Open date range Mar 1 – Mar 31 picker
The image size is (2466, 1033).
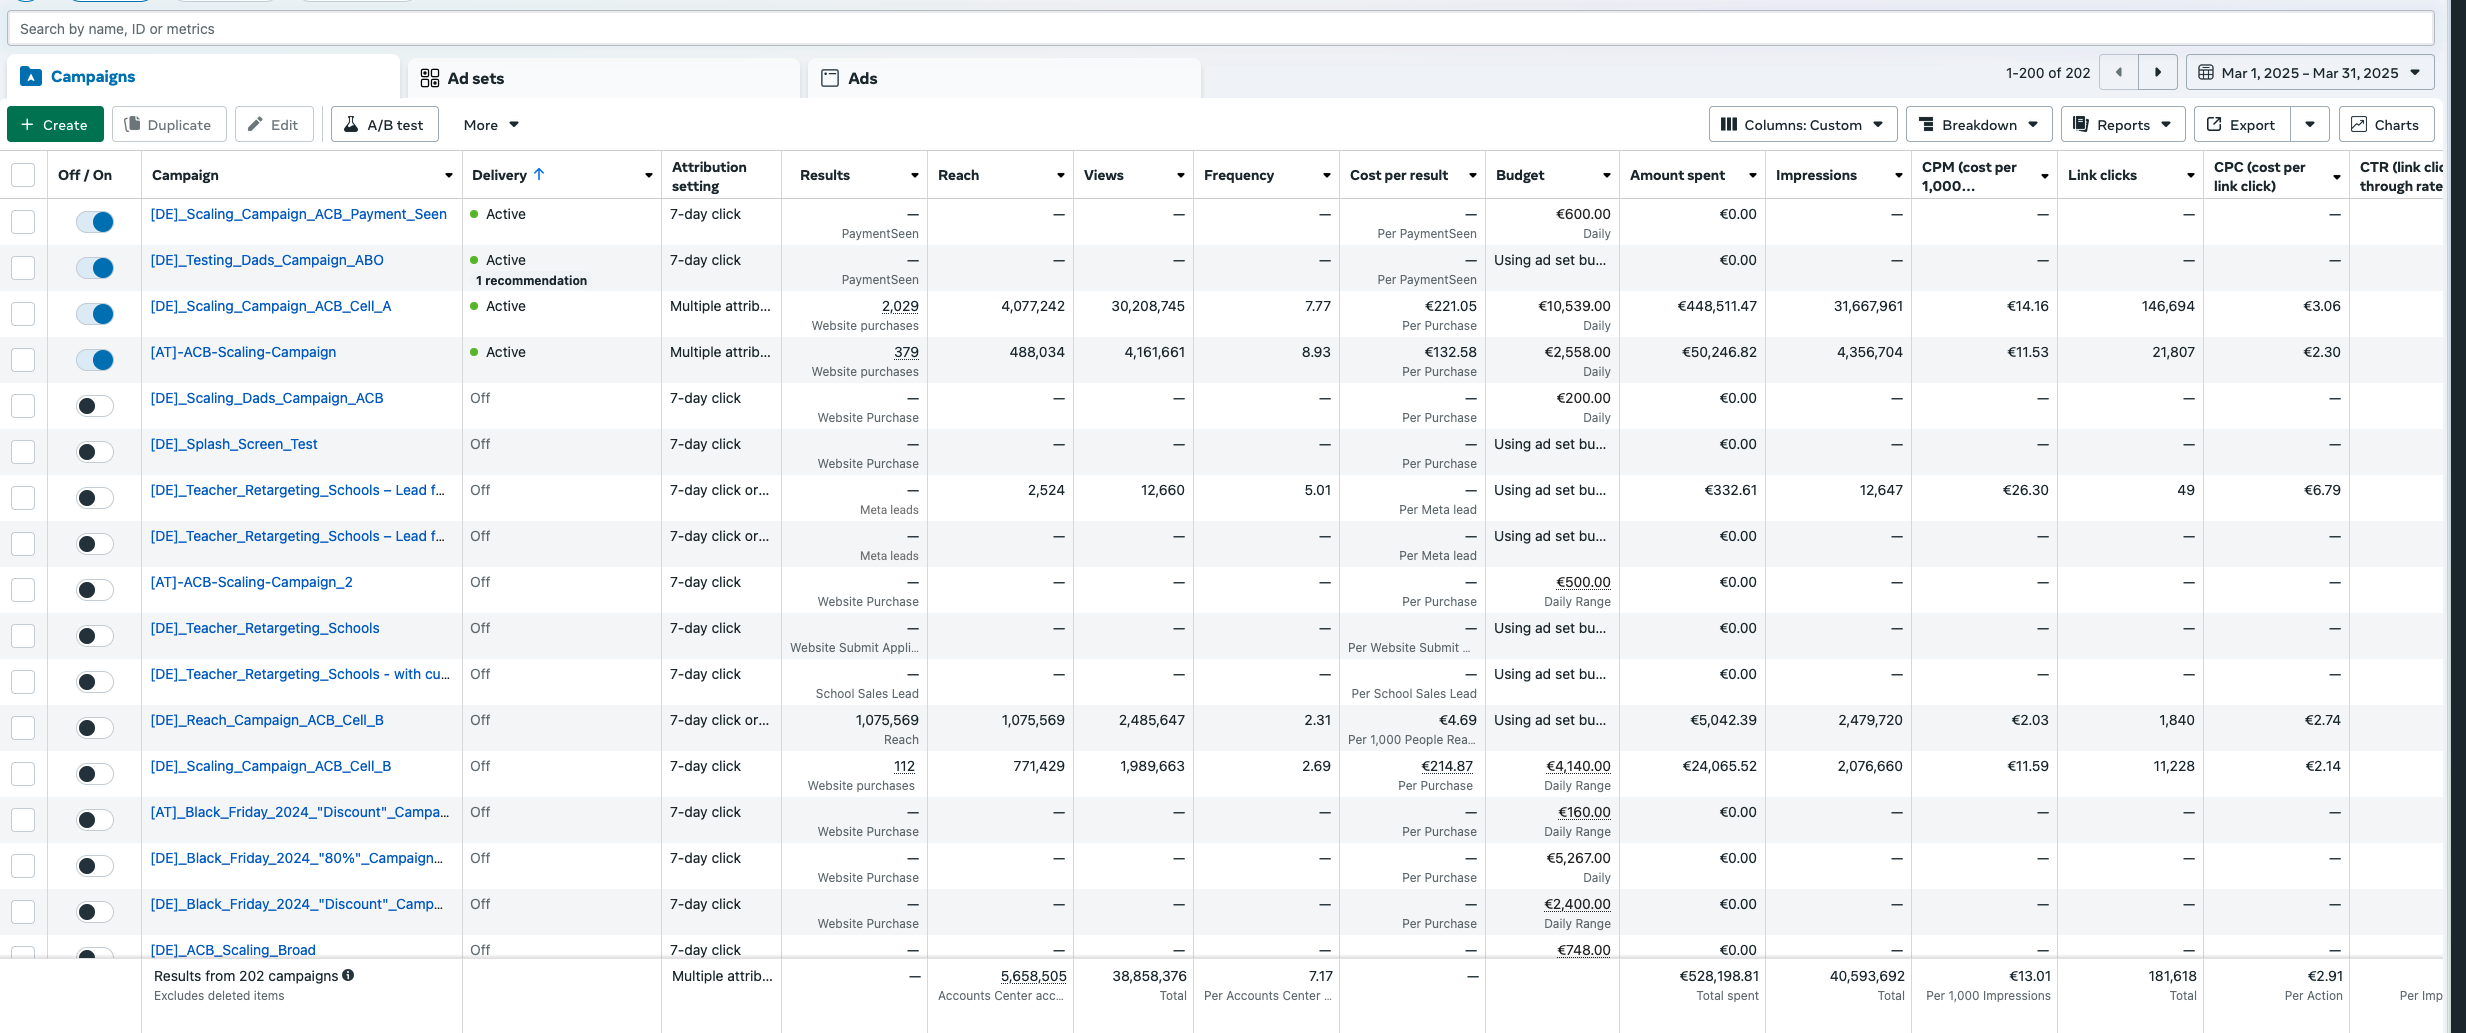click(x=2310, y=73)
